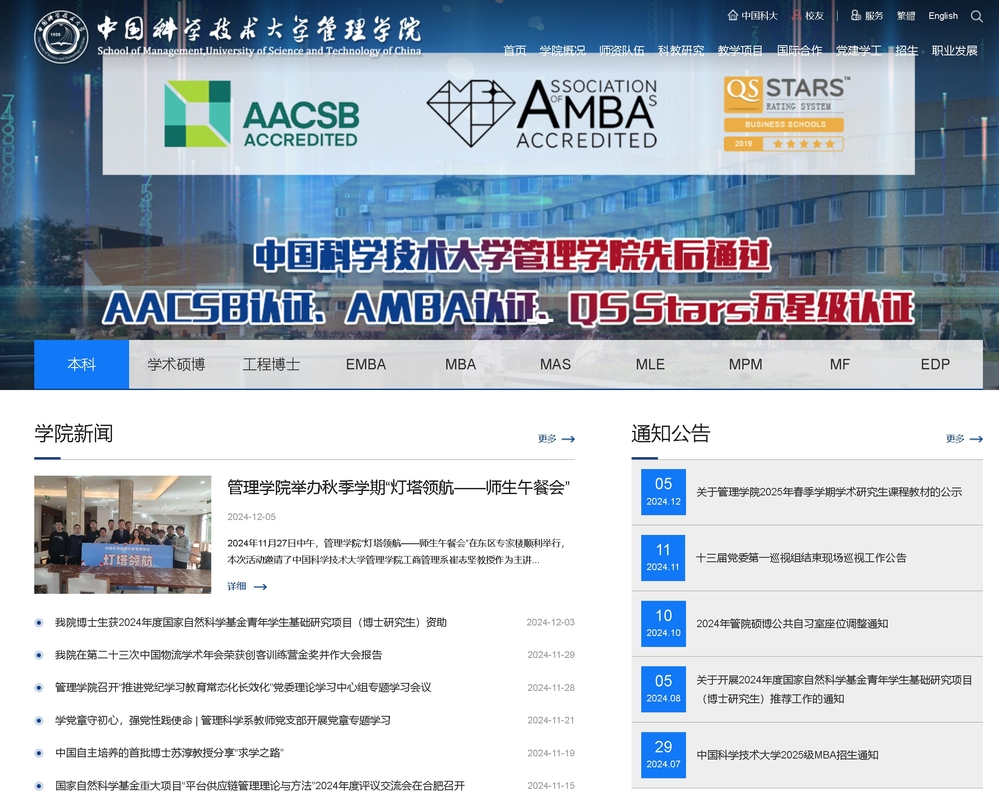Click the AMBA Accredited logo
The height and width of the screenshot is (809, 999).
tap(542, 113)
